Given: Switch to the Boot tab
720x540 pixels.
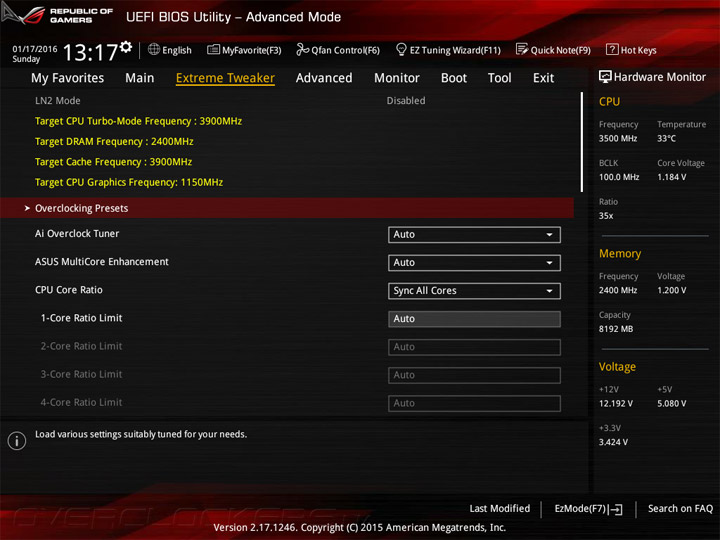Looking at the screenshot, I should 454,78.
